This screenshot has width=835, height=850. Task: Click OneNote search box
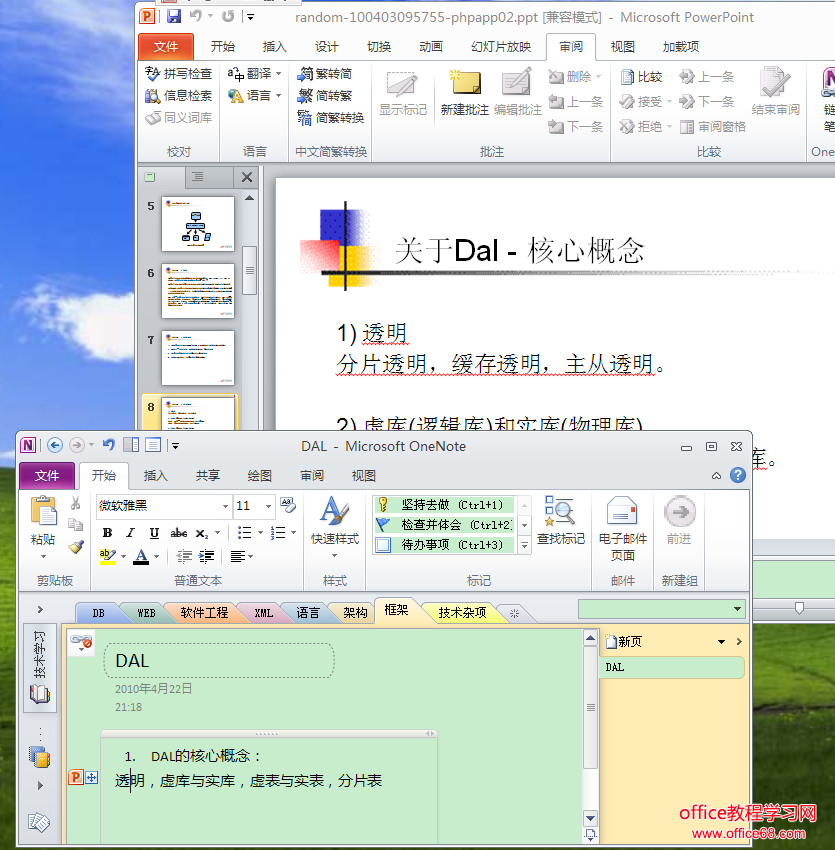click(x=661, y=609)
